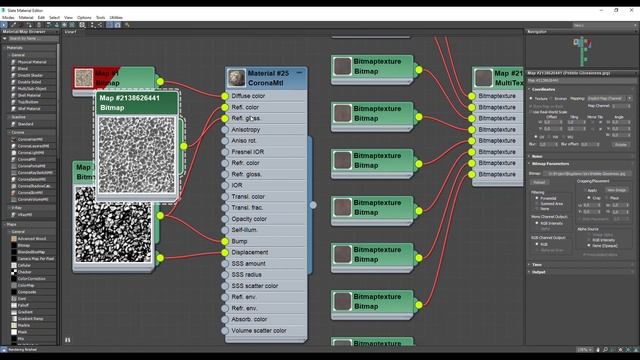
Task: Click output socket of top Bitmaptexture node
Action: 419,70
